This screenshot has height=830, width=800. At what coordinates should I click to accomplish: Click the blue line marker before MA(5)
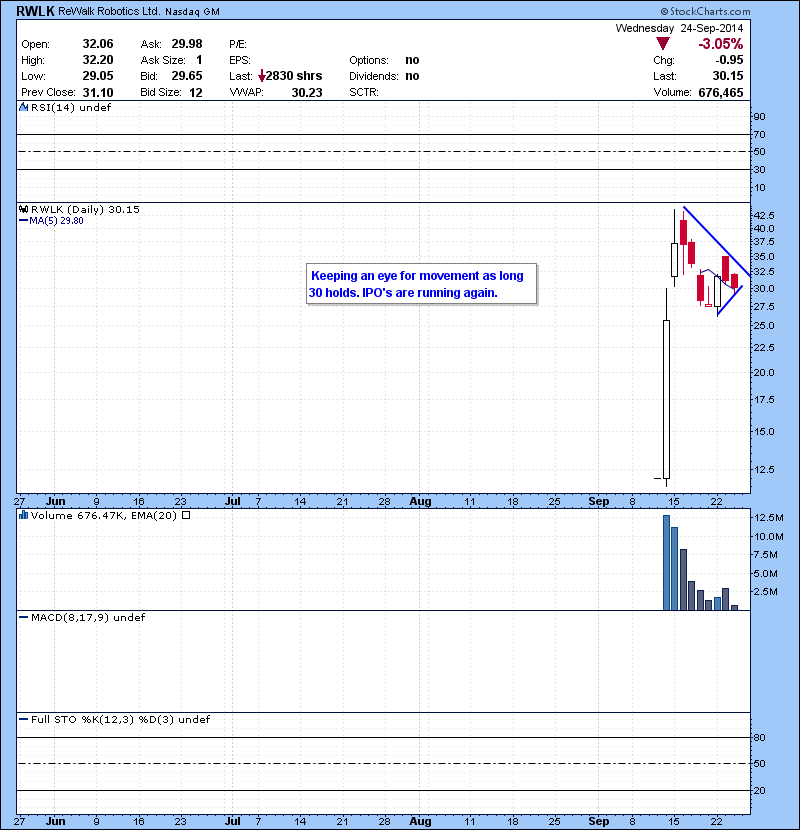(23, 221)
